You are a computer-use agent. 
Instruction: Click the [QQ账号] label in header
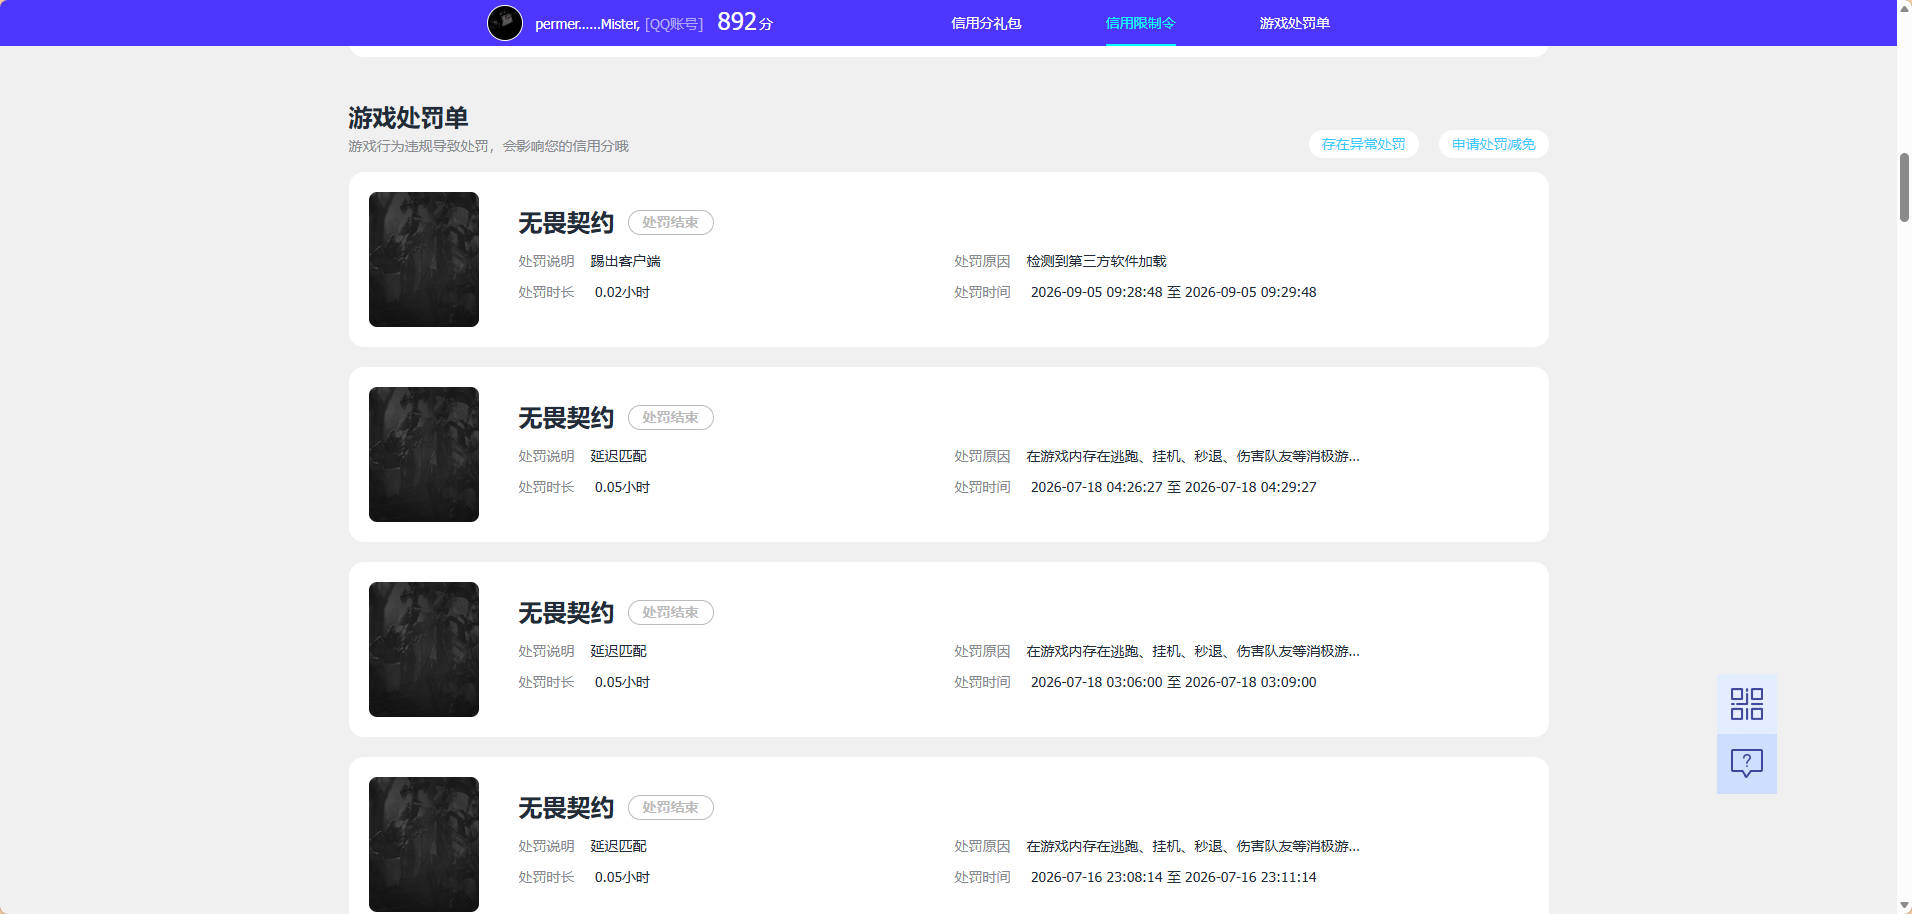click(674, 24)
